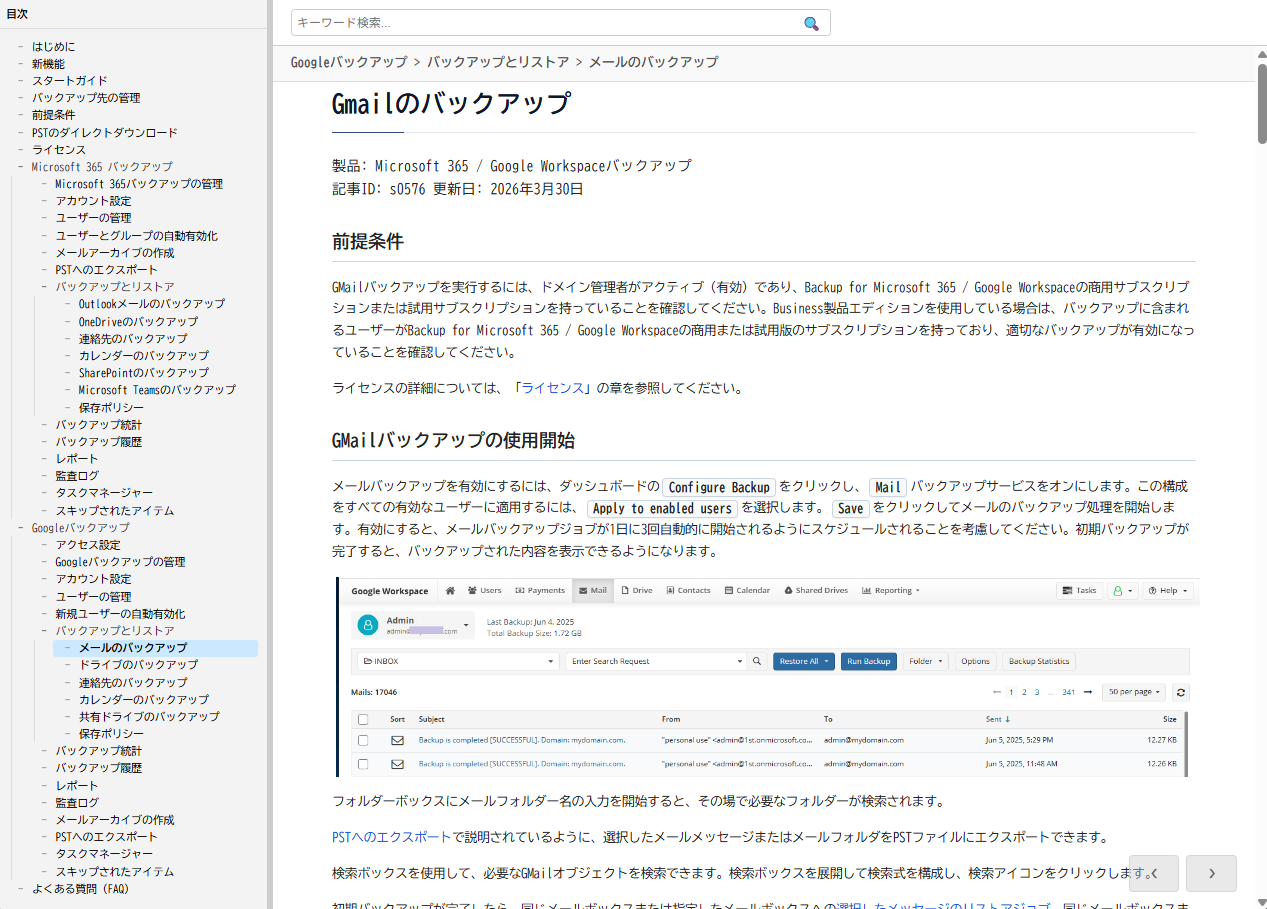Screen dimensions: 1267x909
Task: Open OneDriveのバックアップ in the sidebar
Action: [138, 322]
